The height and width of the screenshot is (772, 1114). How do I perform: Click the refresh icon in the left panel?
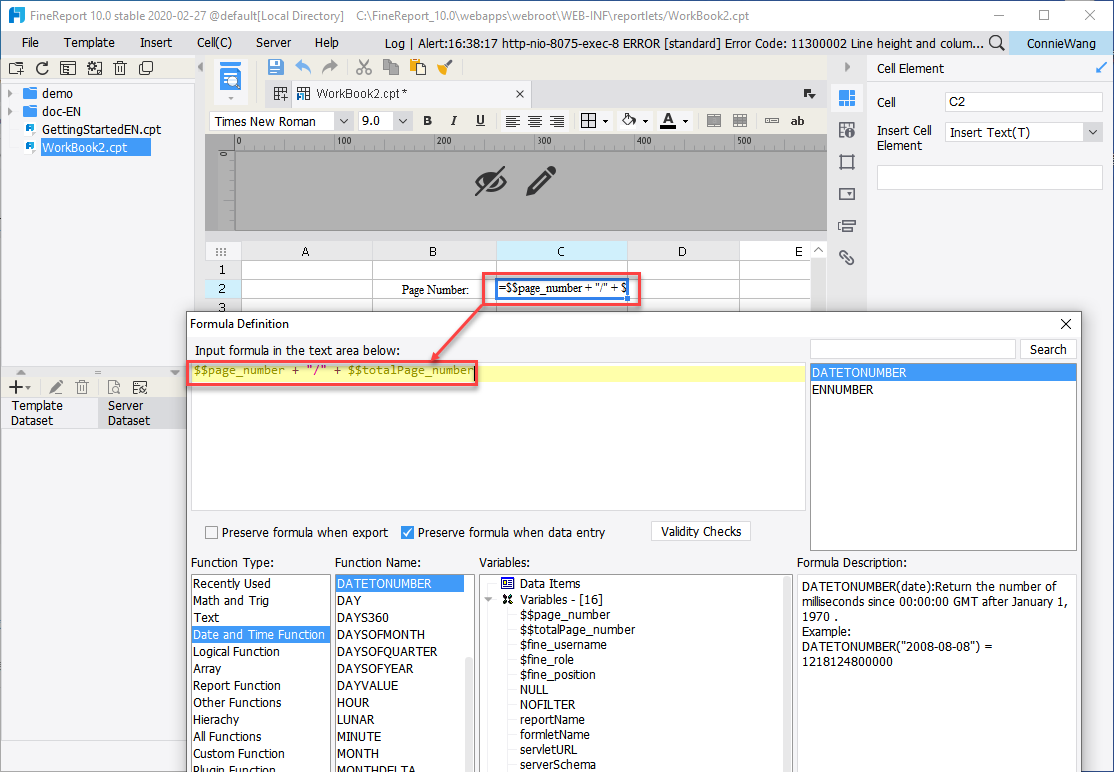(41, 67)
